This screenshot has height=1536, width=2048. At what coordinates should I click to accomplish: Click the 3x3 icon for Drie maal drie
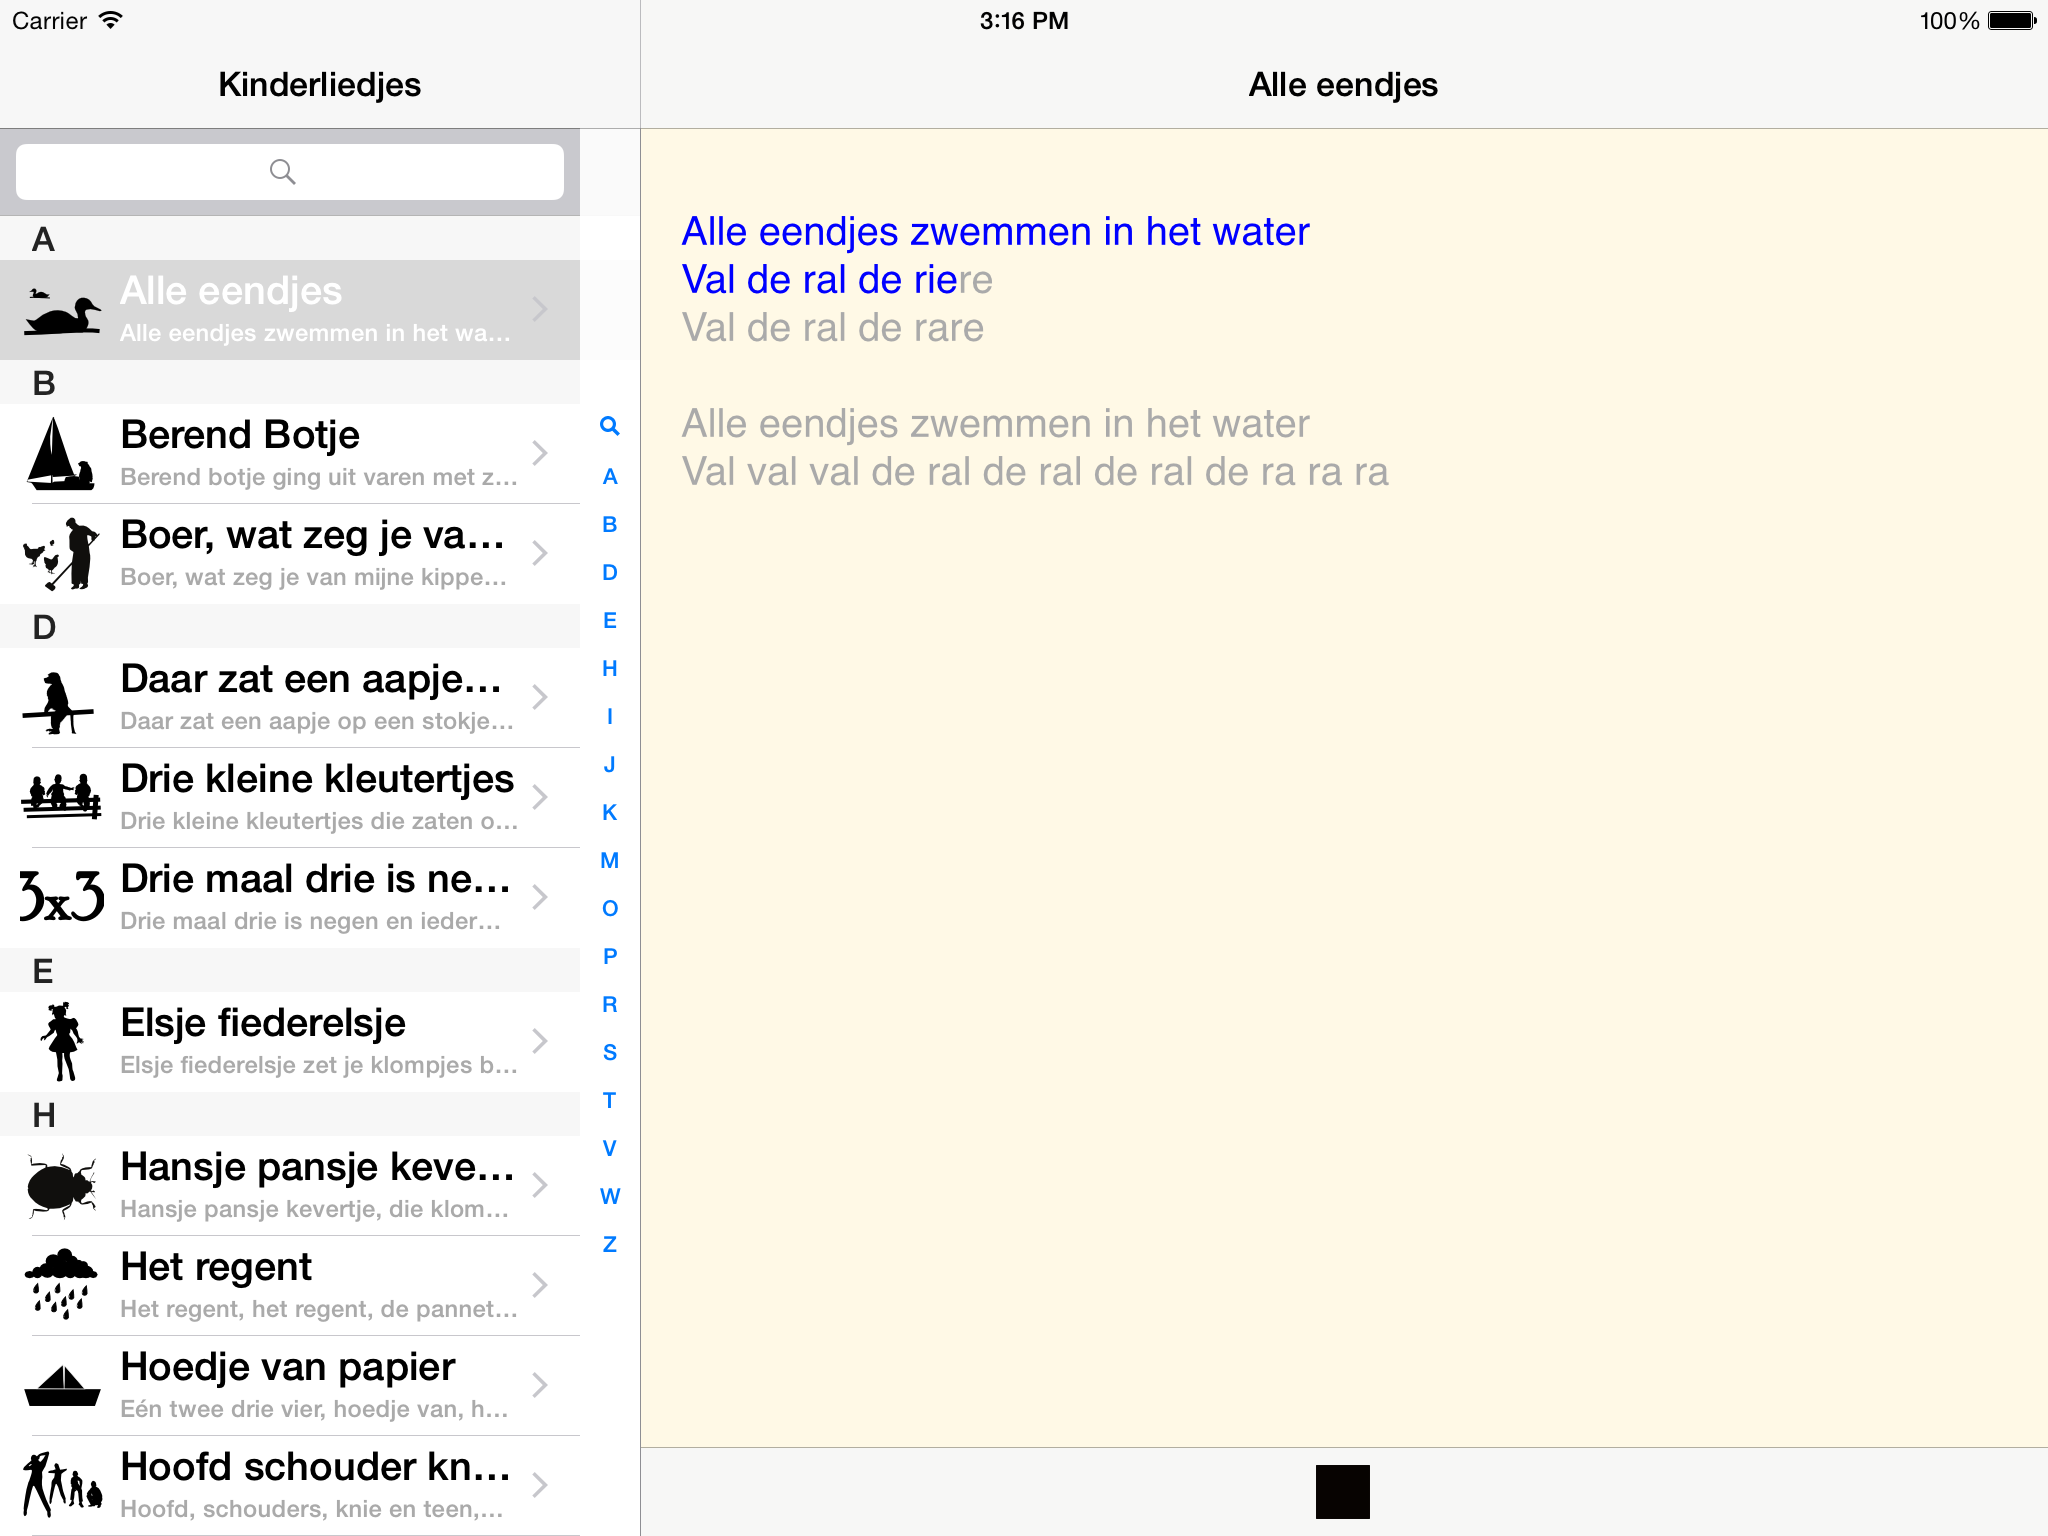[x=62, y=897]
